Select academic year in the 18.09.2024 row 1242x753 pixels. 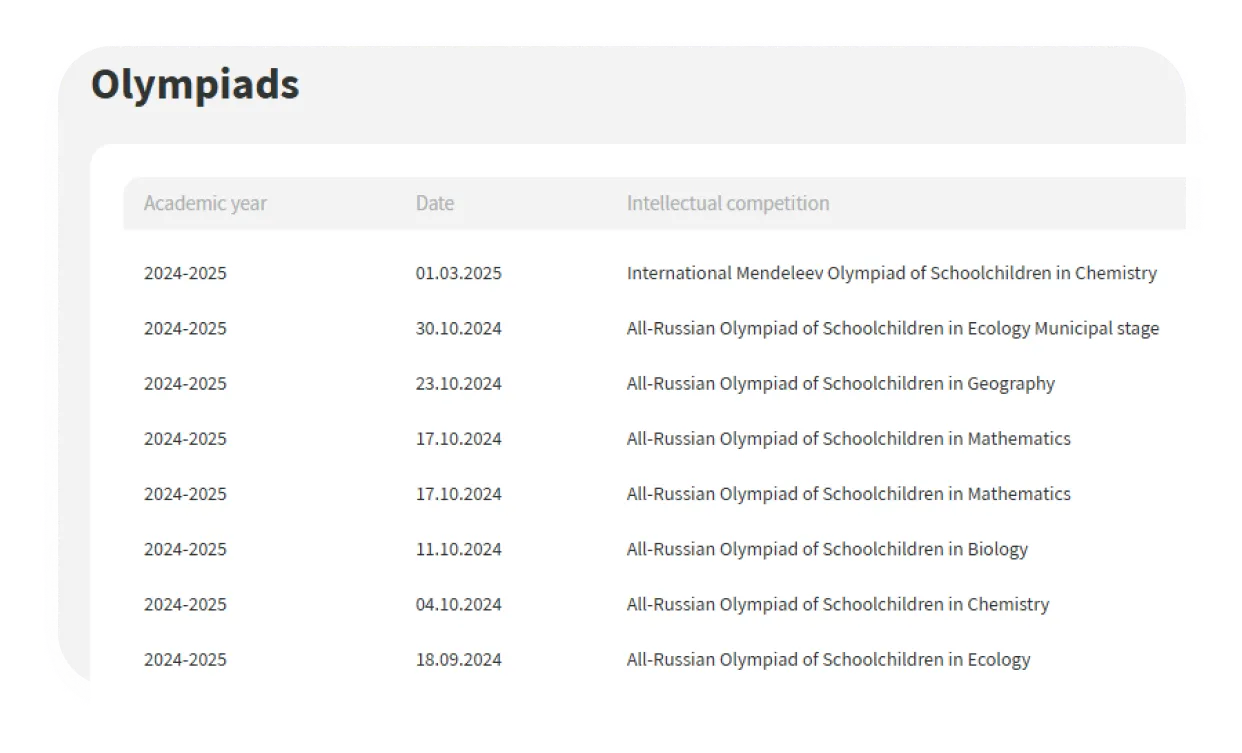point(185,659)
